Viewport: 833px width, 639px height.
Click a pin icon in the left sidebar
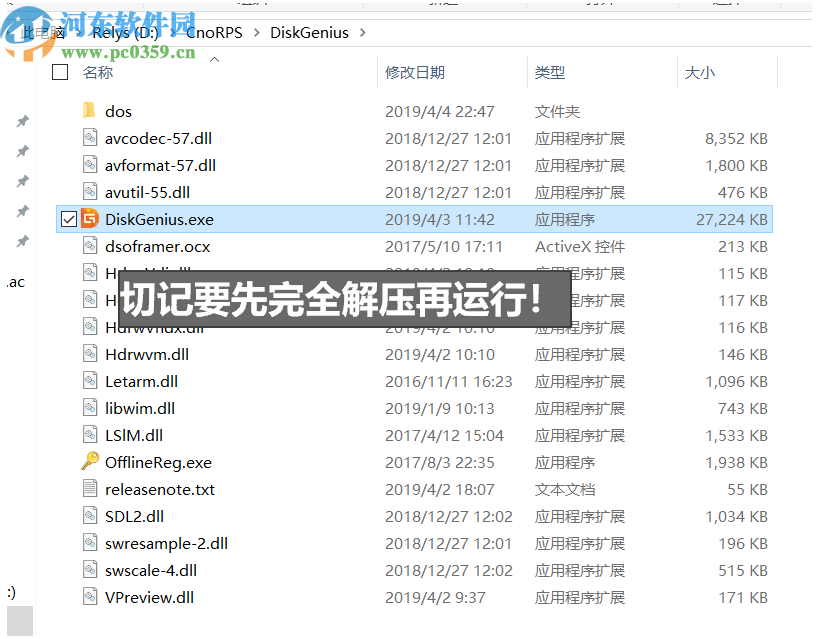21,151
